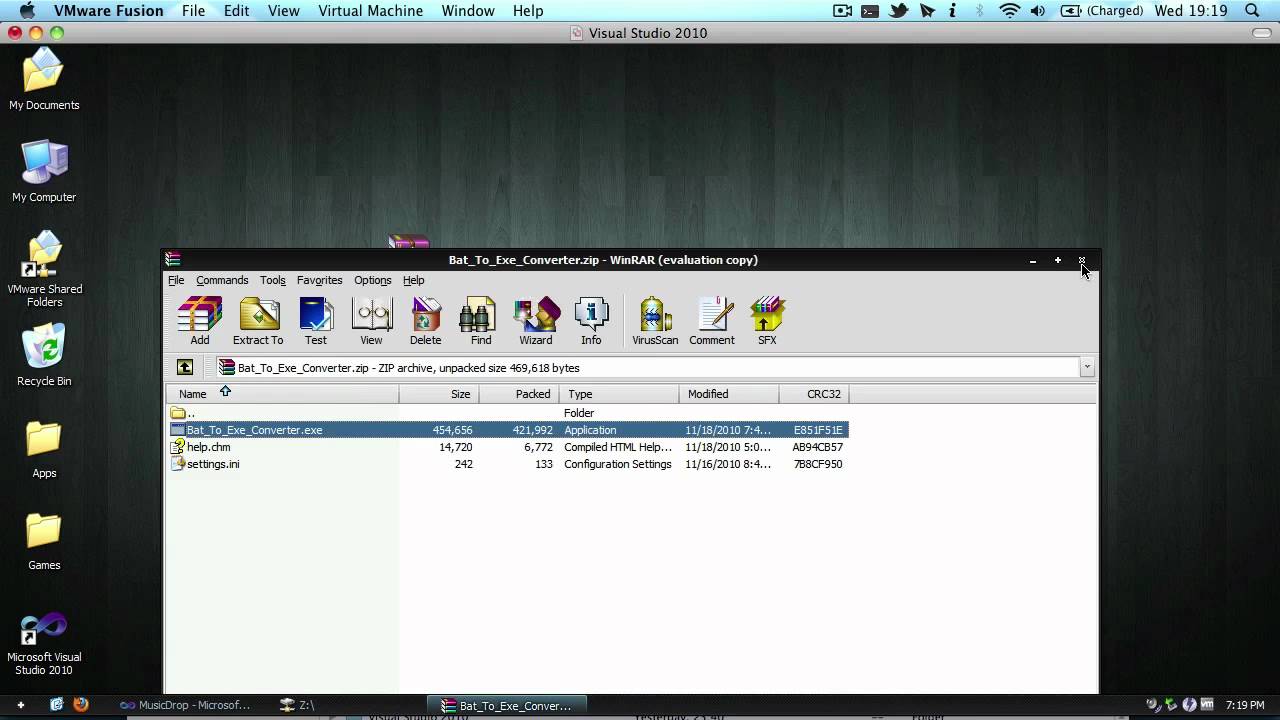The height and width of the screenshot is (720, 1280).
Task: Click the 454,656 size value
Action: coord(452,430)
